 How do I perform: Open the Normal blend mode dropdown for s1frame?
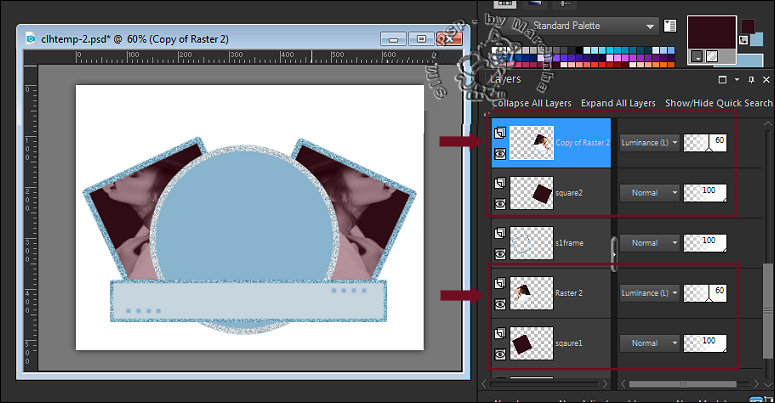(648, 243)
